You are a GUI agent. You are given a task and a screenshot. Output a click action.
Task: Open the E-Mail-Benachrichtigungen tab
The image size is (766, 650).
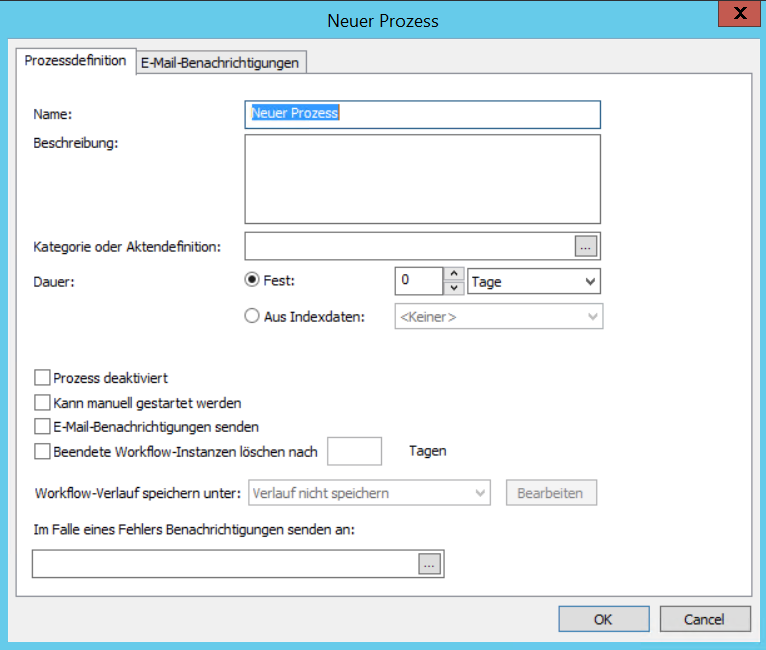click(220, 63)
